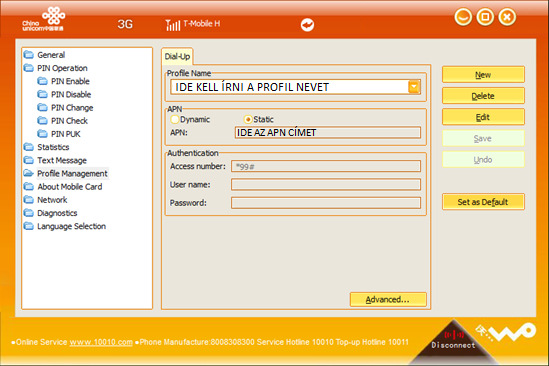Select the Dynamic APN radio button
Viewport: 549px width, 366px height.
coord(174,119)
